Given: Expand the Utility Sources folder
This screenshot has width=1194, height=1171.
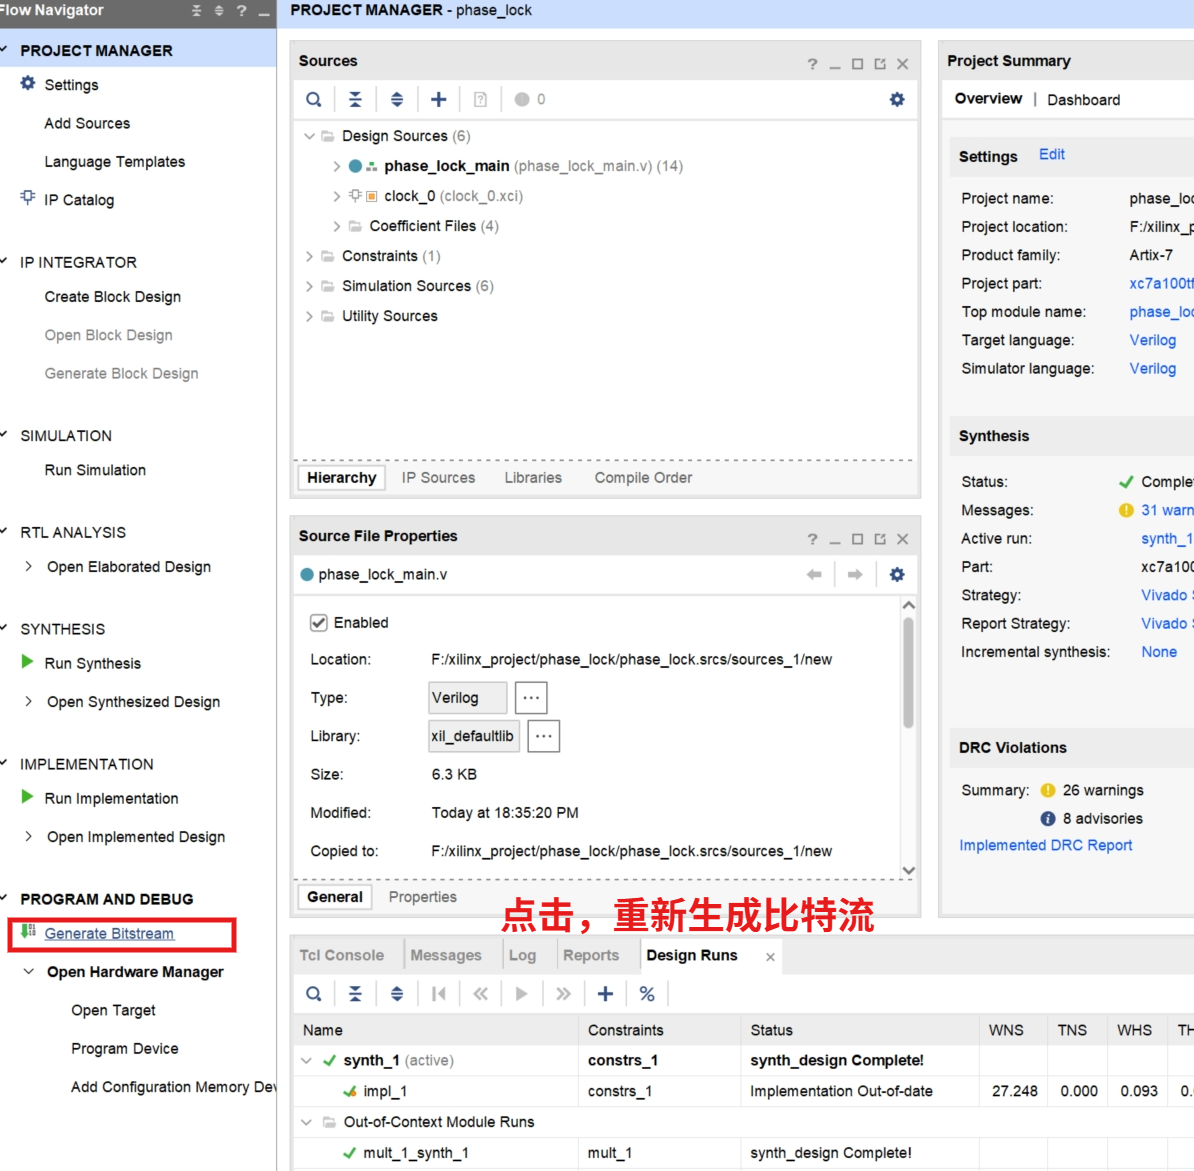Looking at the screenshot, I should click(x=309, y=316).
